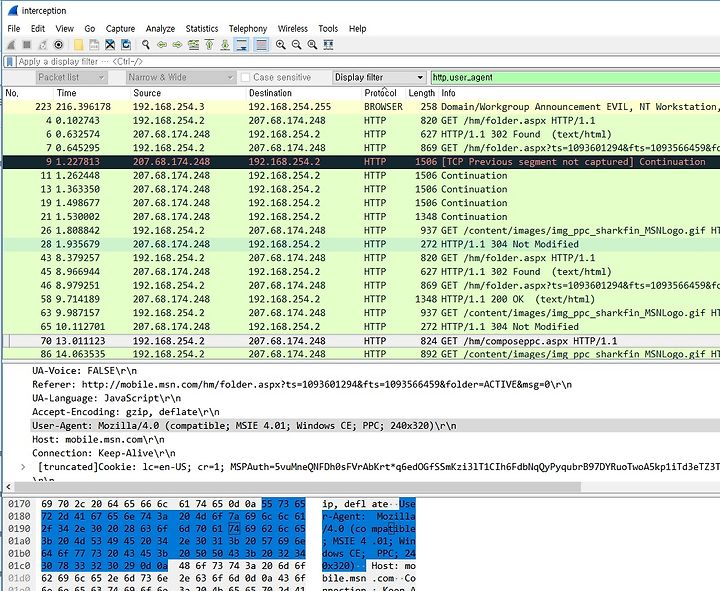Click the zoom in magnifier icon

pyautogui.click(x=281, y=45)
